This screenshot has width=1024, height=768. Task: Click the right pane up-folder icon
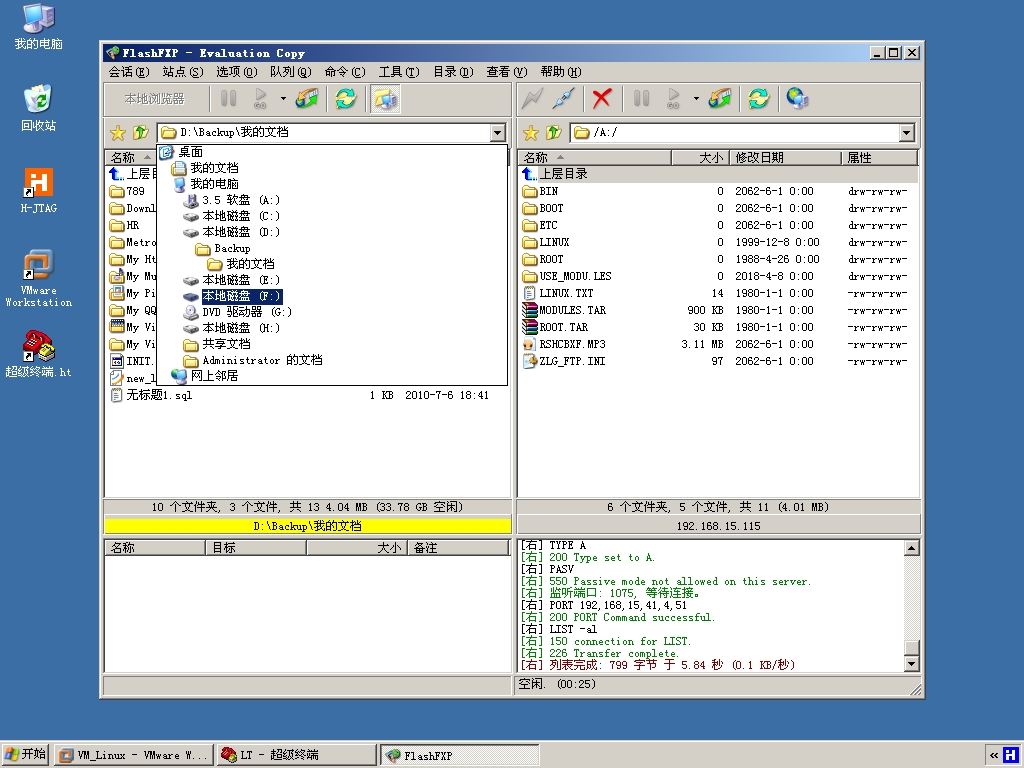[554, 133]
